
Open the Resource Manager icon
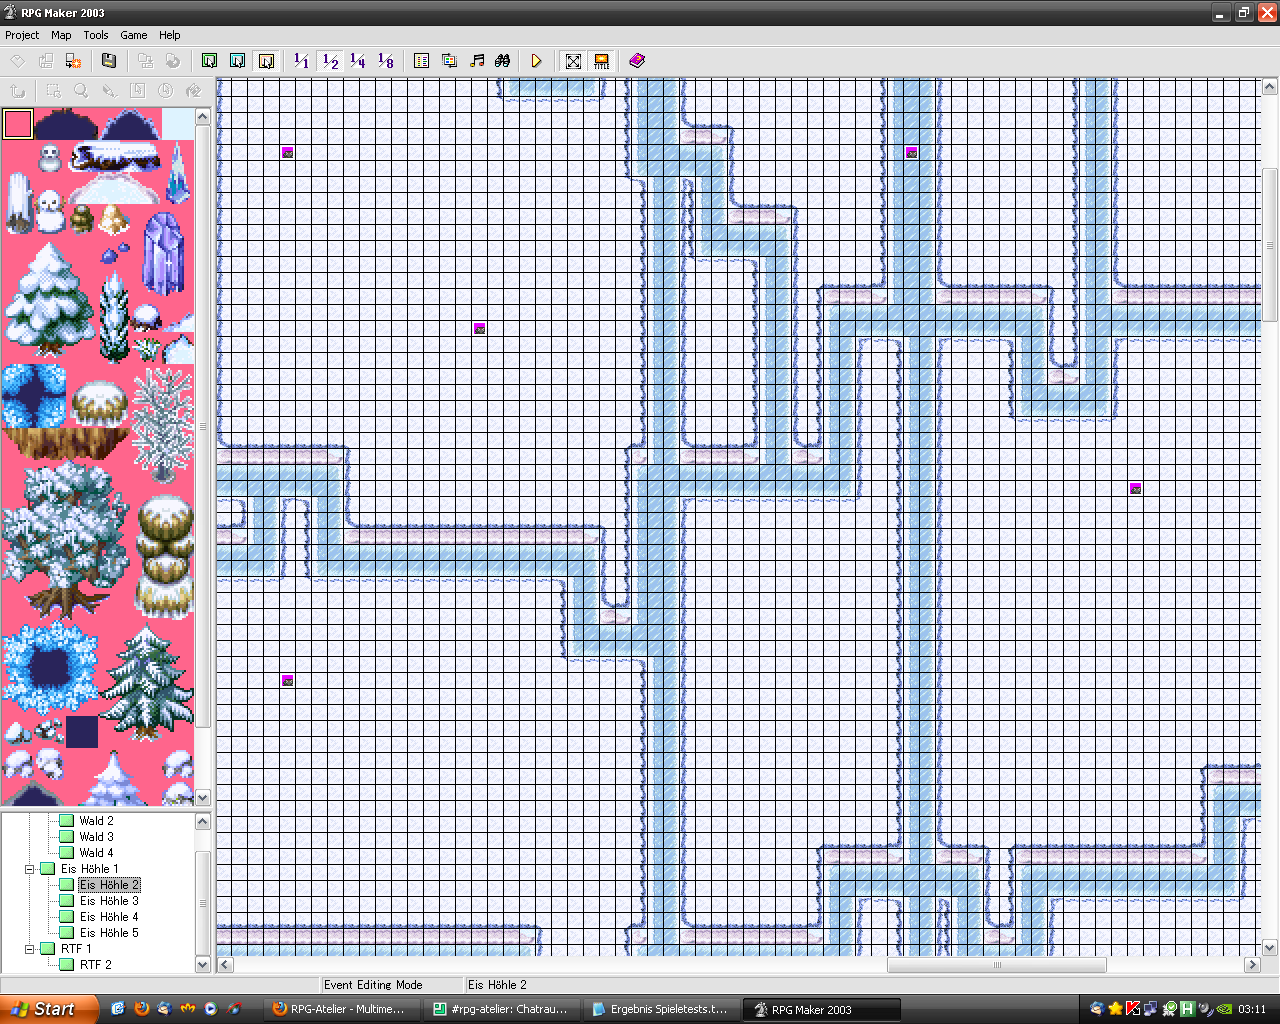(x=449, y=61)
